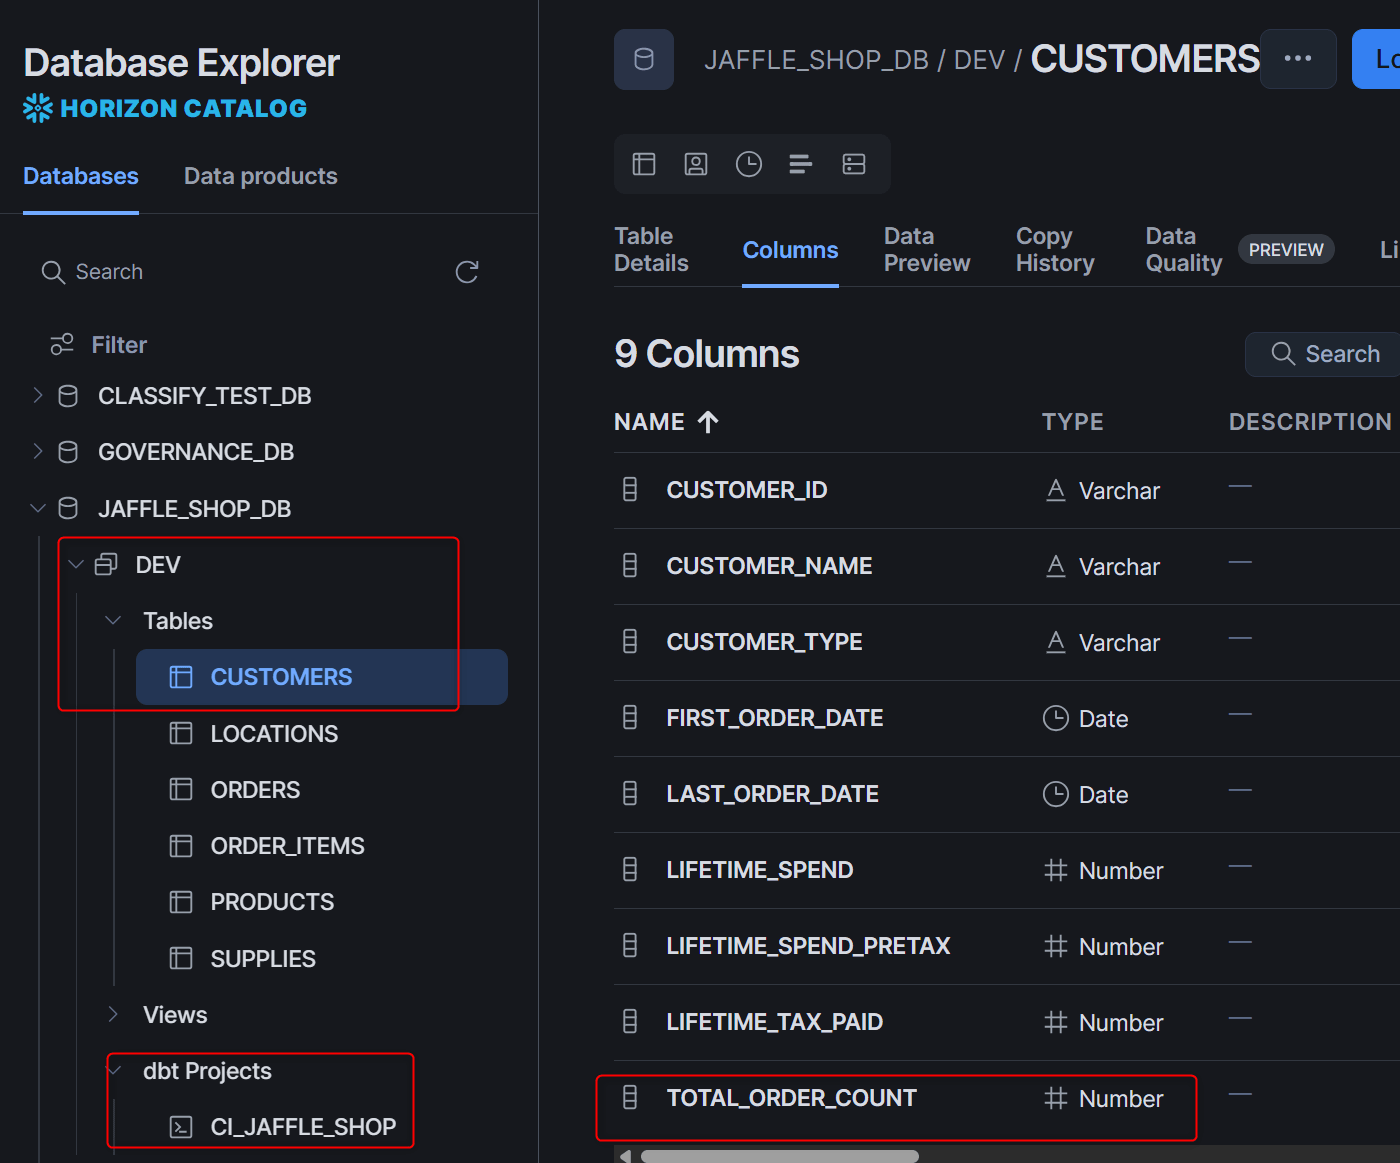Select the user/ownership icon in toolbar
Viewport: 1400px width, 1163px height.
(696, 164)
